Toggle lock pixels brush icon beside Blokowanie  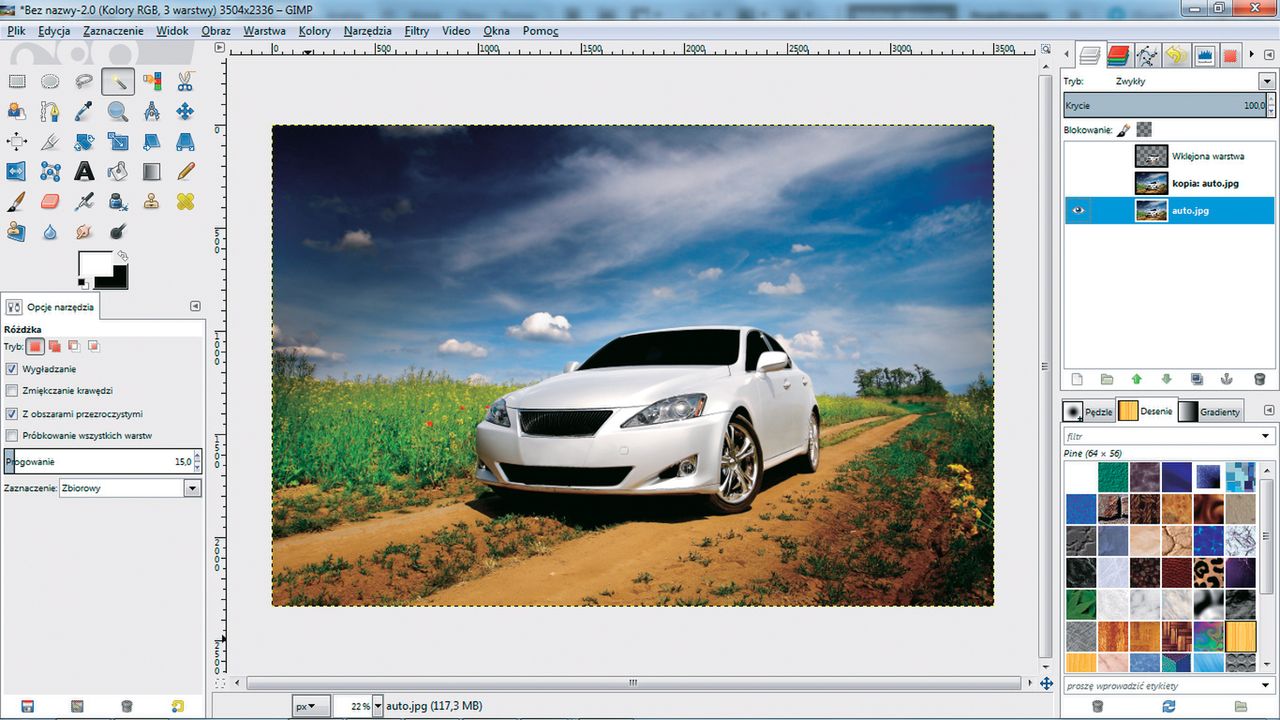click(1124, 130)
